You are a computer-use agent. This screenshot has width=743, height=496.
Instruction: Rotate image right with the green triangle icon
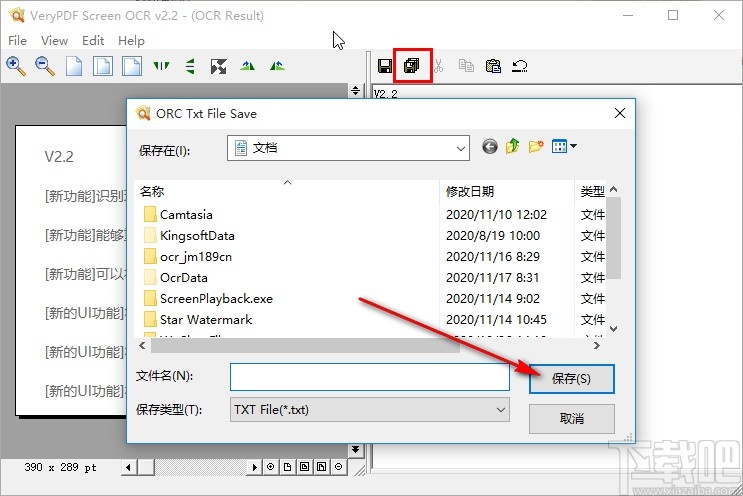click(x=277, y=66)
